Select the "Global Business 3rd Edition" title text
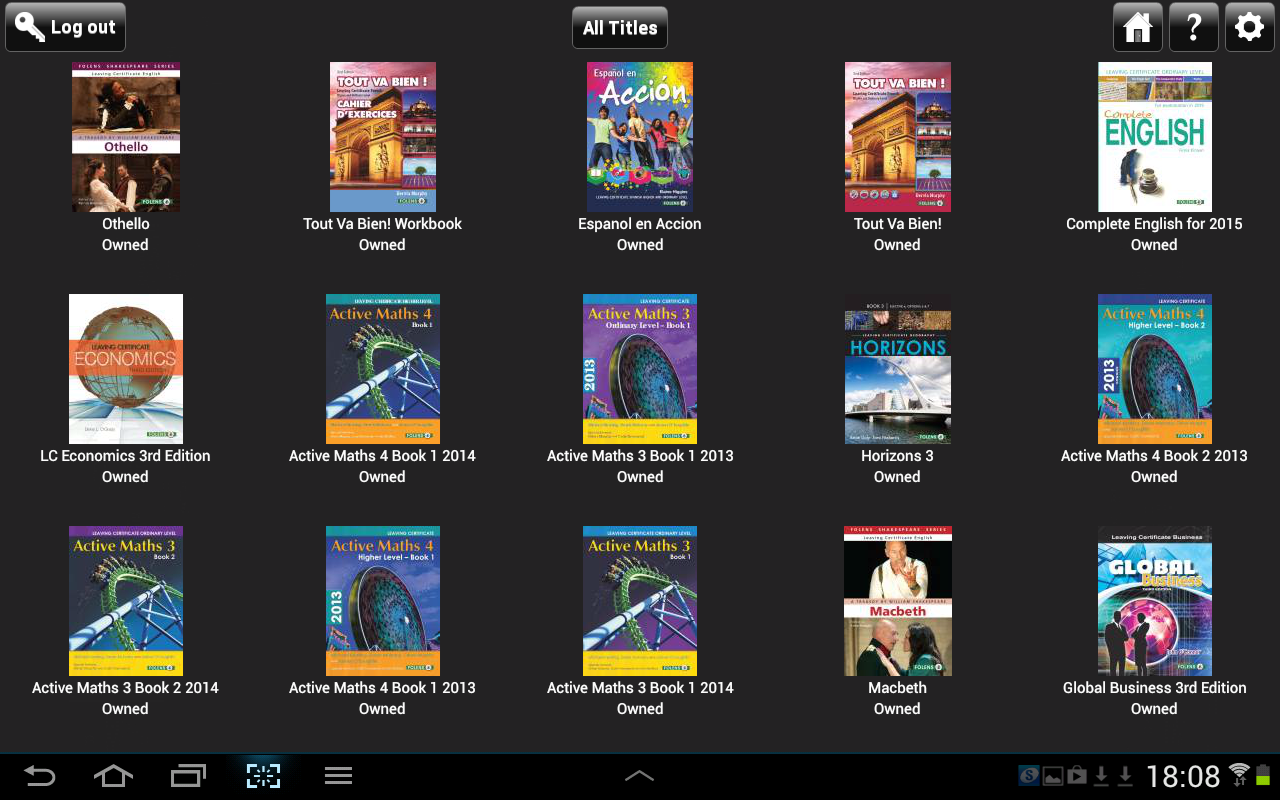1280x800 pixels. tap(1155, 688)
